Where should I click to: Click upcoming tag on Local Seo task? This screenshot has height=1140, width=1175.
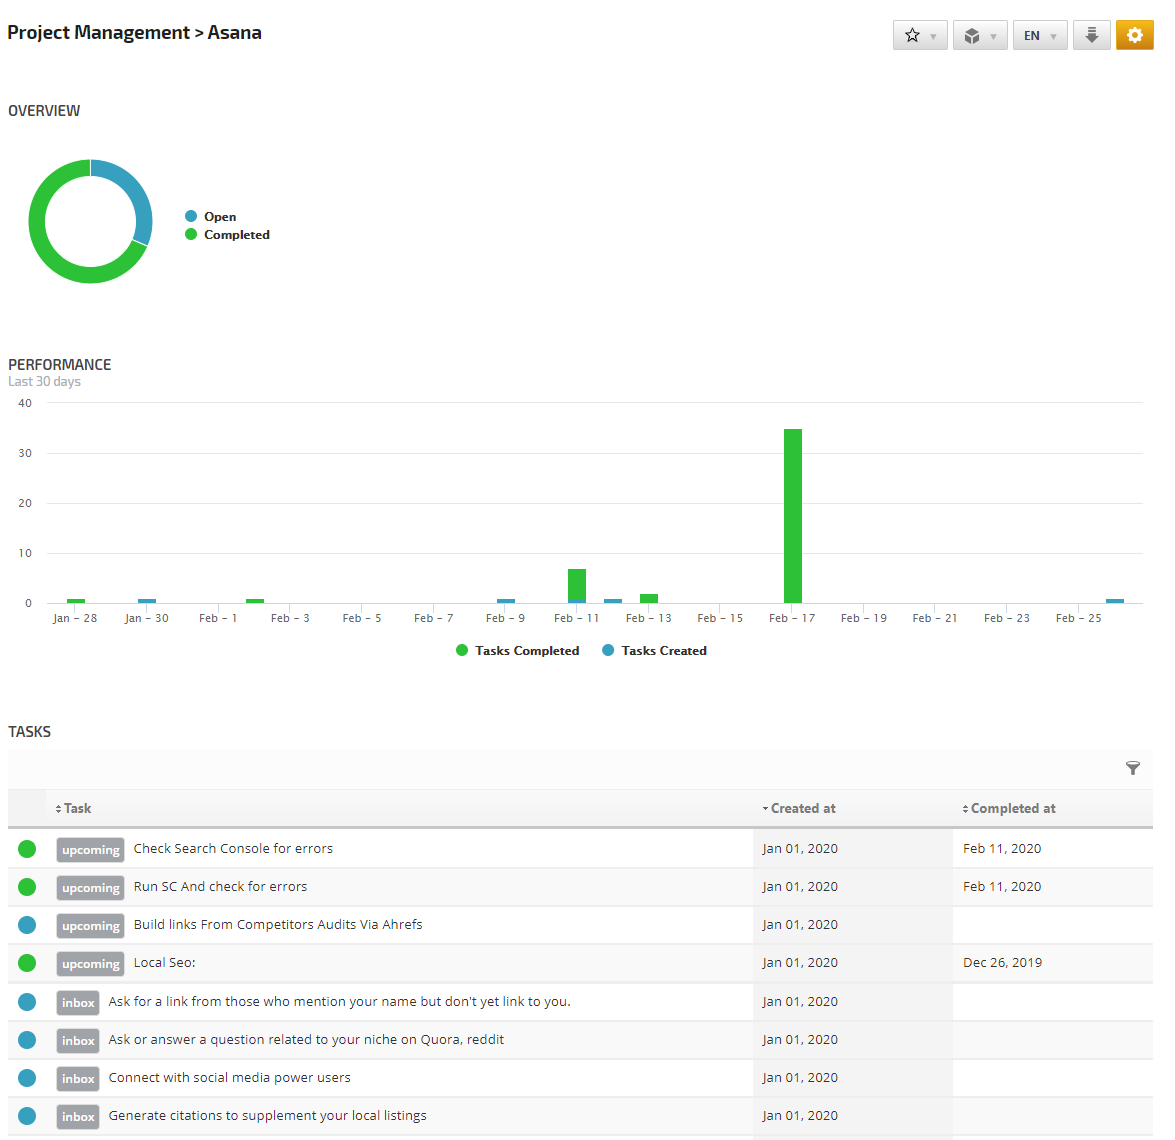pos(90,964)
